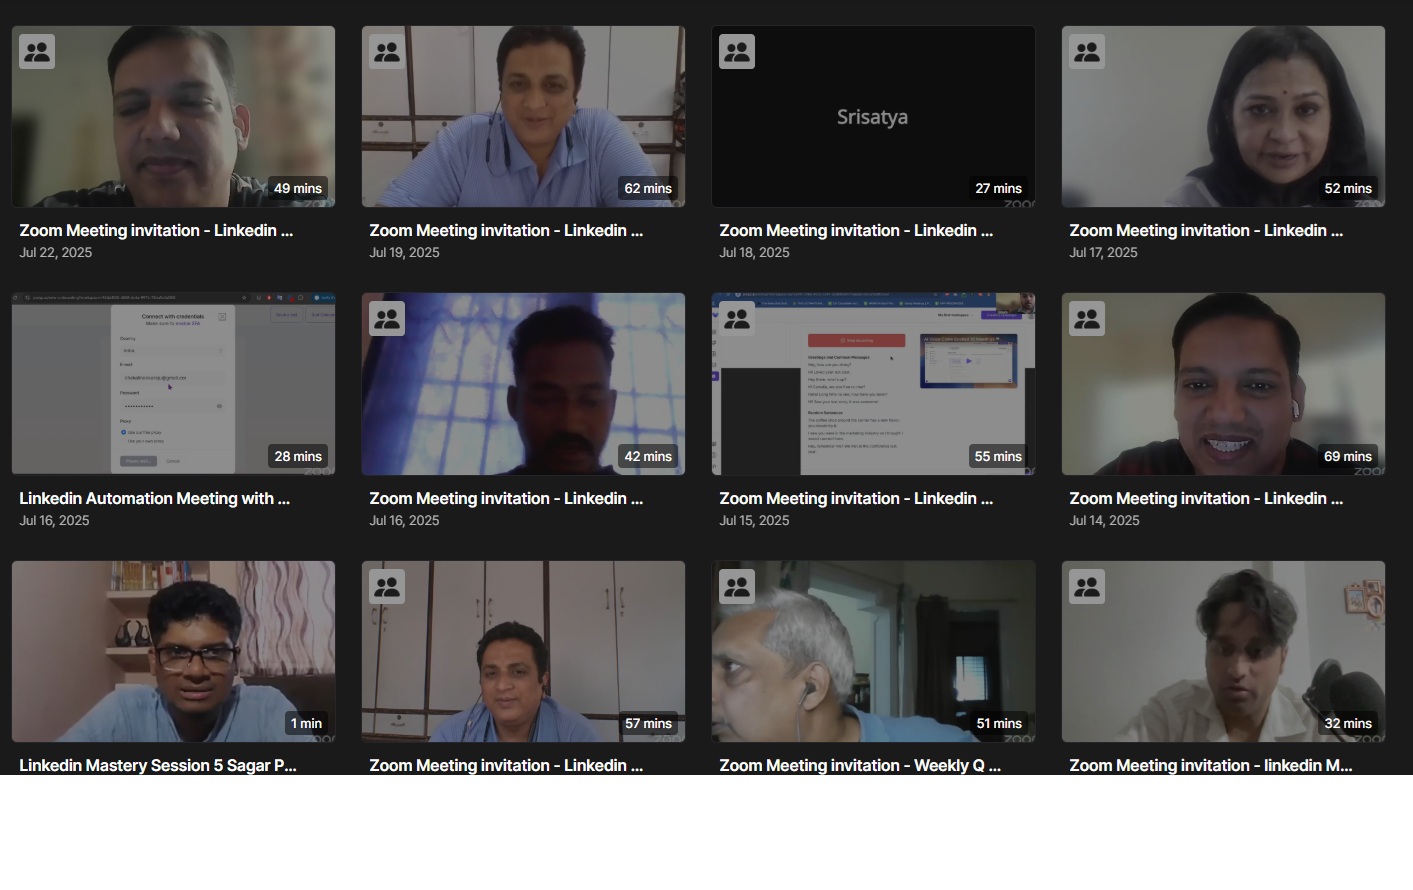Open the Zoom Meeting title dated Jul 22, 2025

[156, 230]
